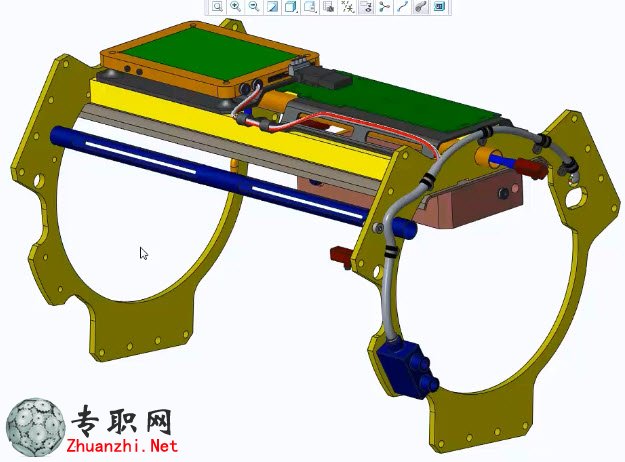Click the Zoom In magnifier icon
The width and height of the screenshot is (625, 462).
(x=236, y=7)
